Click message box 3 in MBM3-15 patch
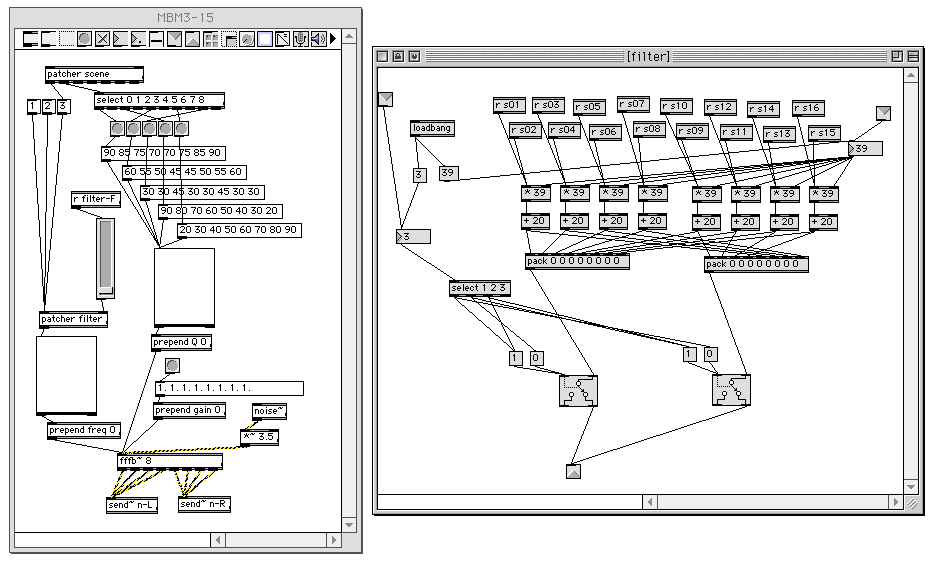 64,107
